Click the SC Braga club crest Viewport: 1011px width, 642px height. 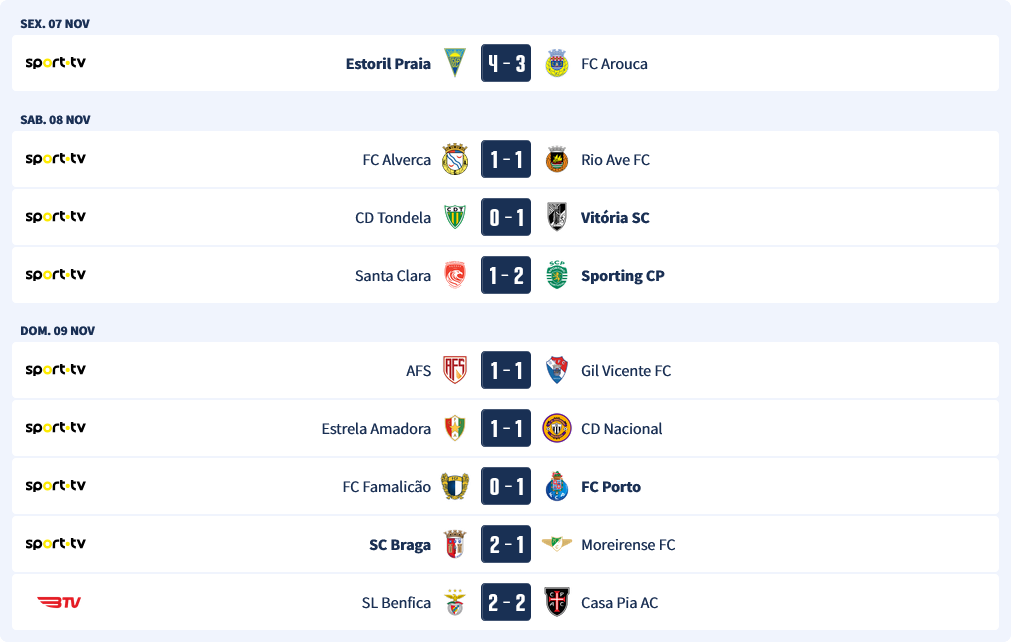455,544
